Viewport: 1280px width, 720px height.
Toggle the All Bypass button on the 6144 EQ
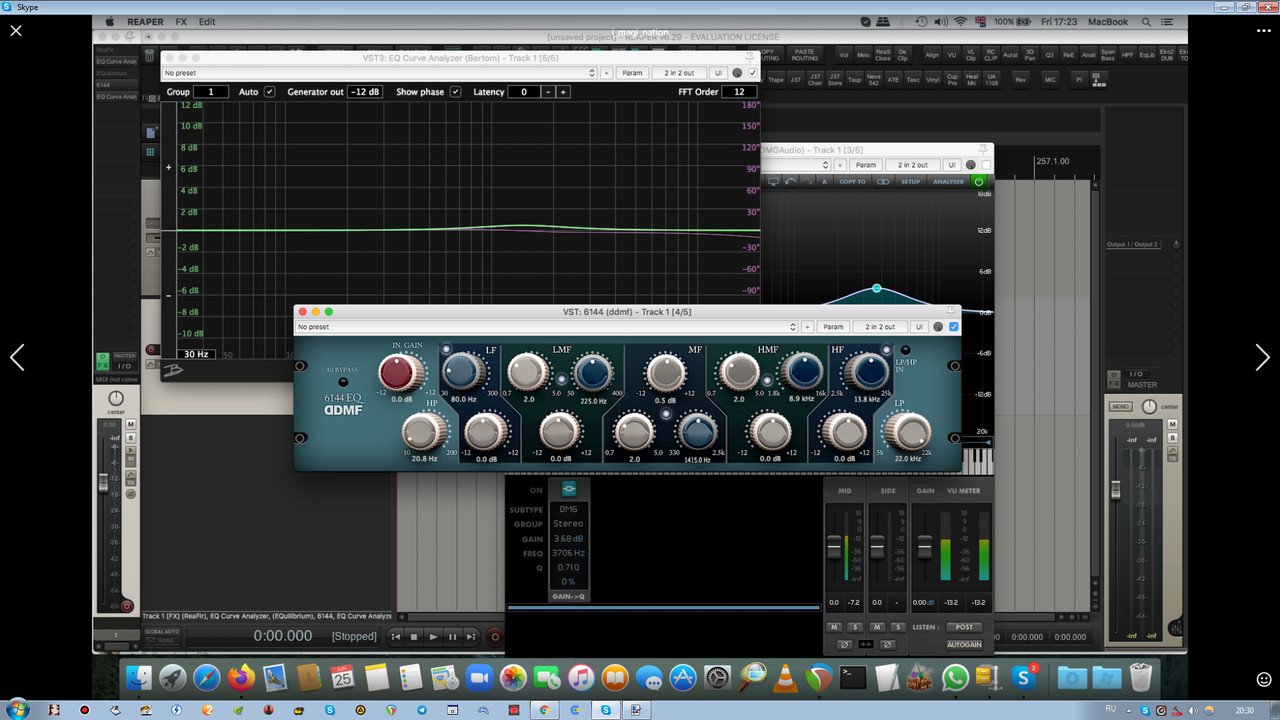pyautogui.click(x=343, y=382)
